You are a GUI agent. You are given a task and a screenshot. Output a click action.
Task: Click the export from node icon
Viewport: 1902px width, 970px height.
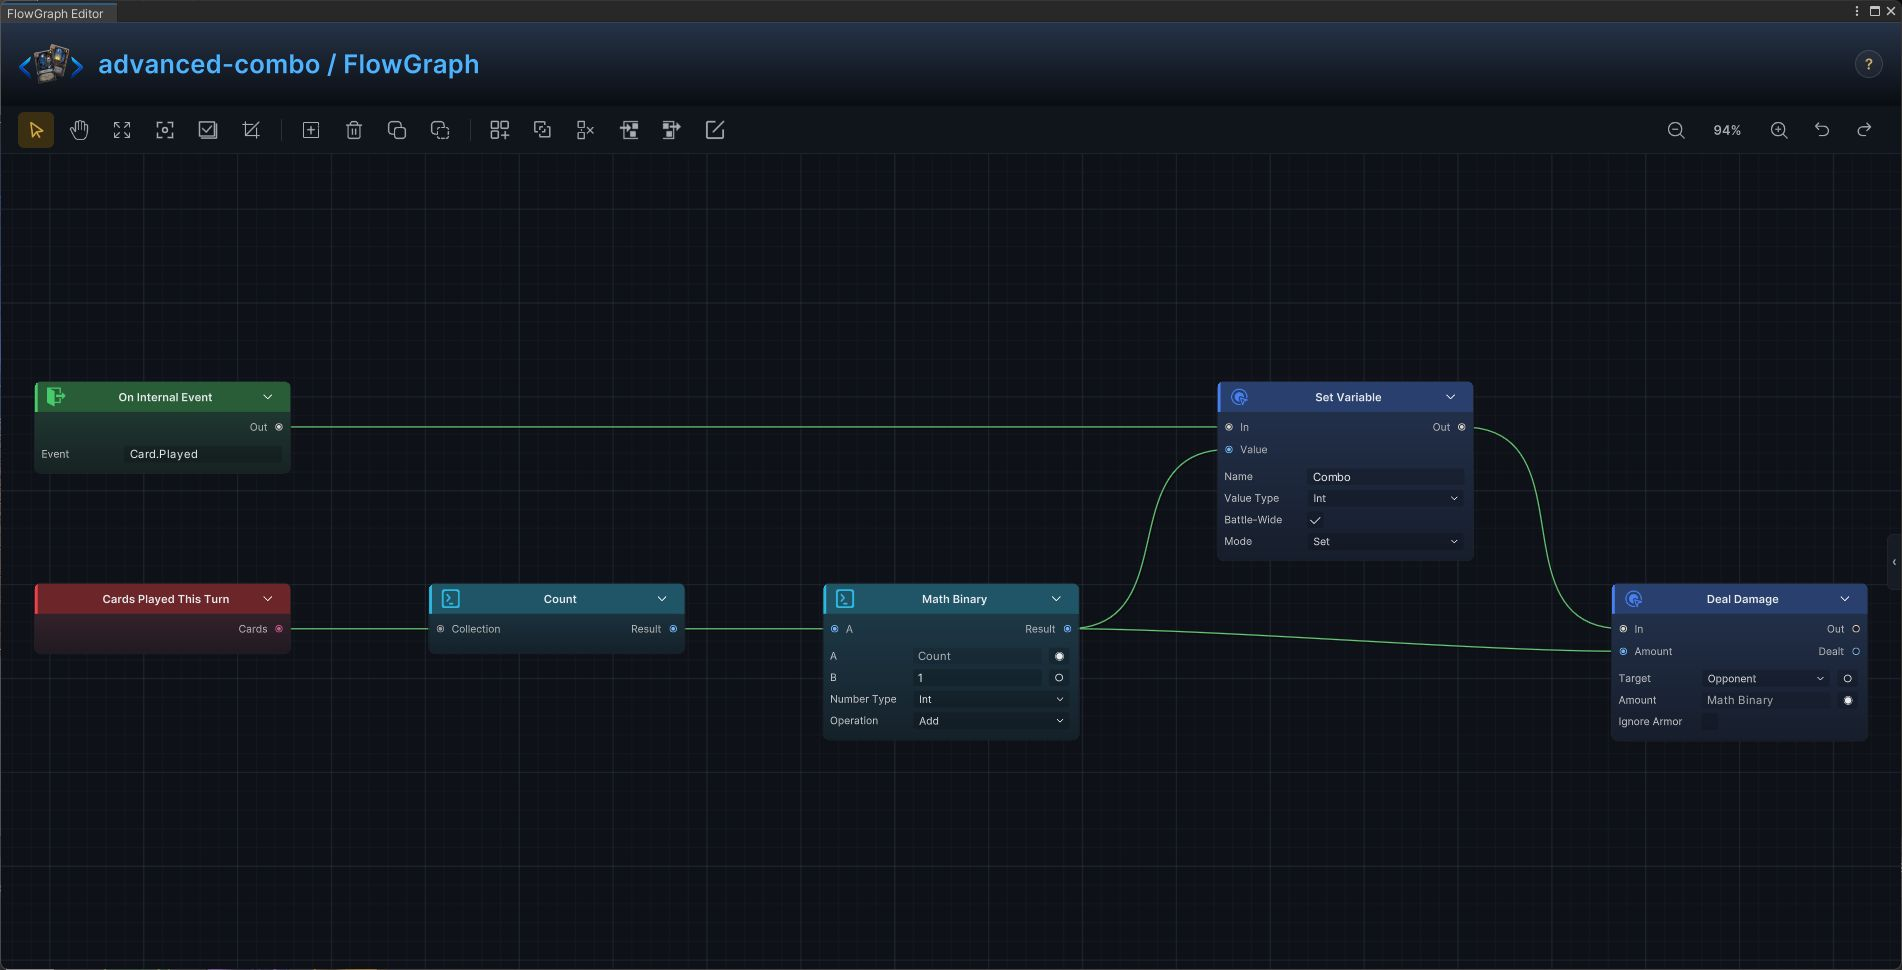coord(672,130)
